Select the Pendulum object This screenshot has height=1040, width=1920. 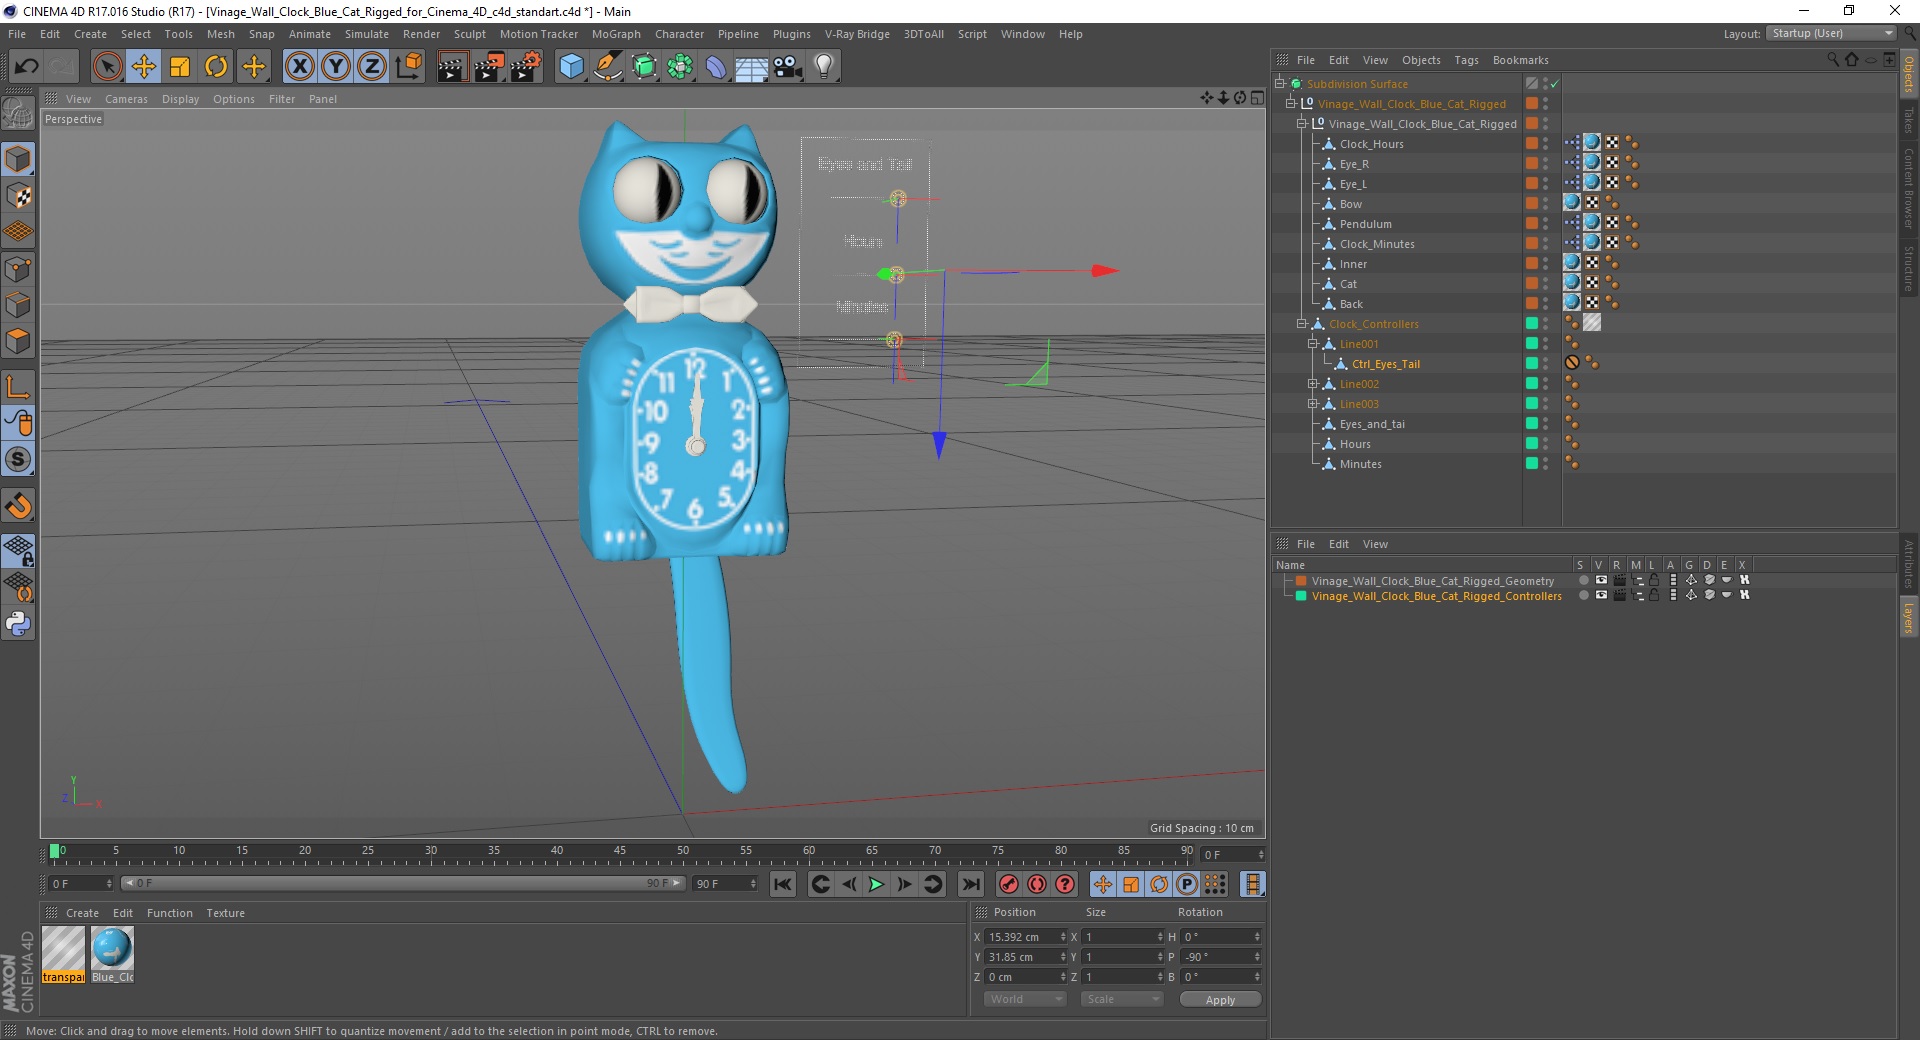[x=1365, y=224]
